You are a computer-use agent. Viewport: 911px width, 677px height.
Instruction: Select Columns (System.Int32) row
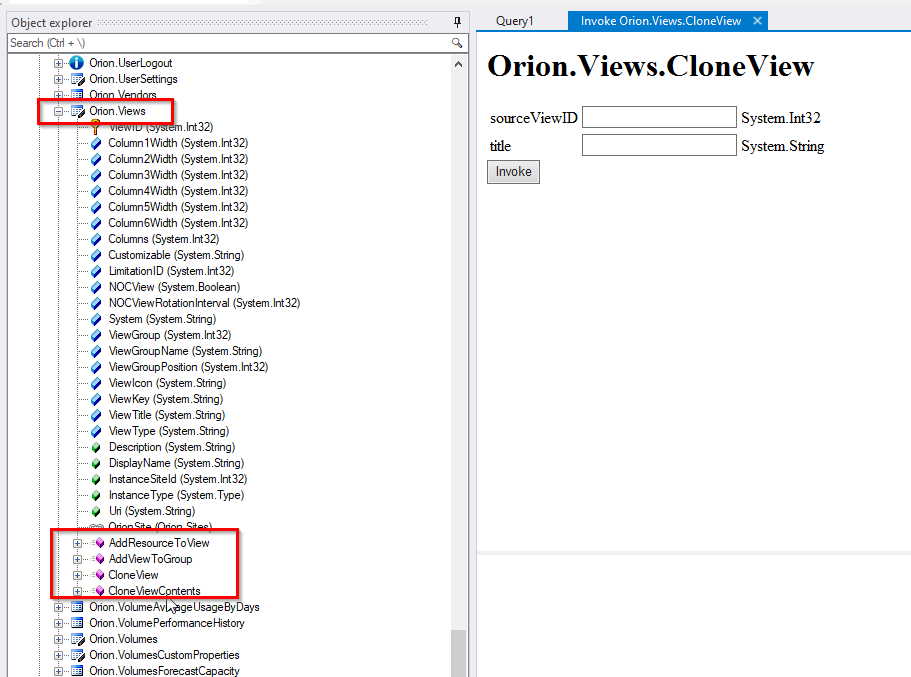point(164,239)
